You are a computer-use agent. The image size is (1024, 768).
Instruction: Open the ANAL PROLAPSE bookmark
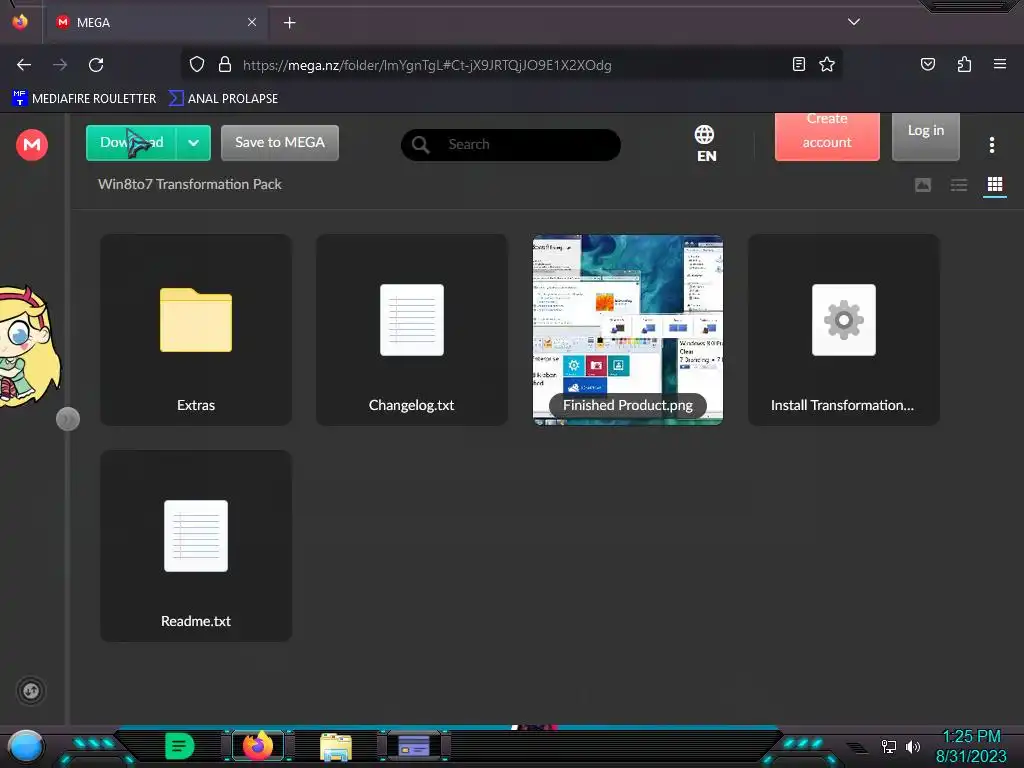click(223, 99)
